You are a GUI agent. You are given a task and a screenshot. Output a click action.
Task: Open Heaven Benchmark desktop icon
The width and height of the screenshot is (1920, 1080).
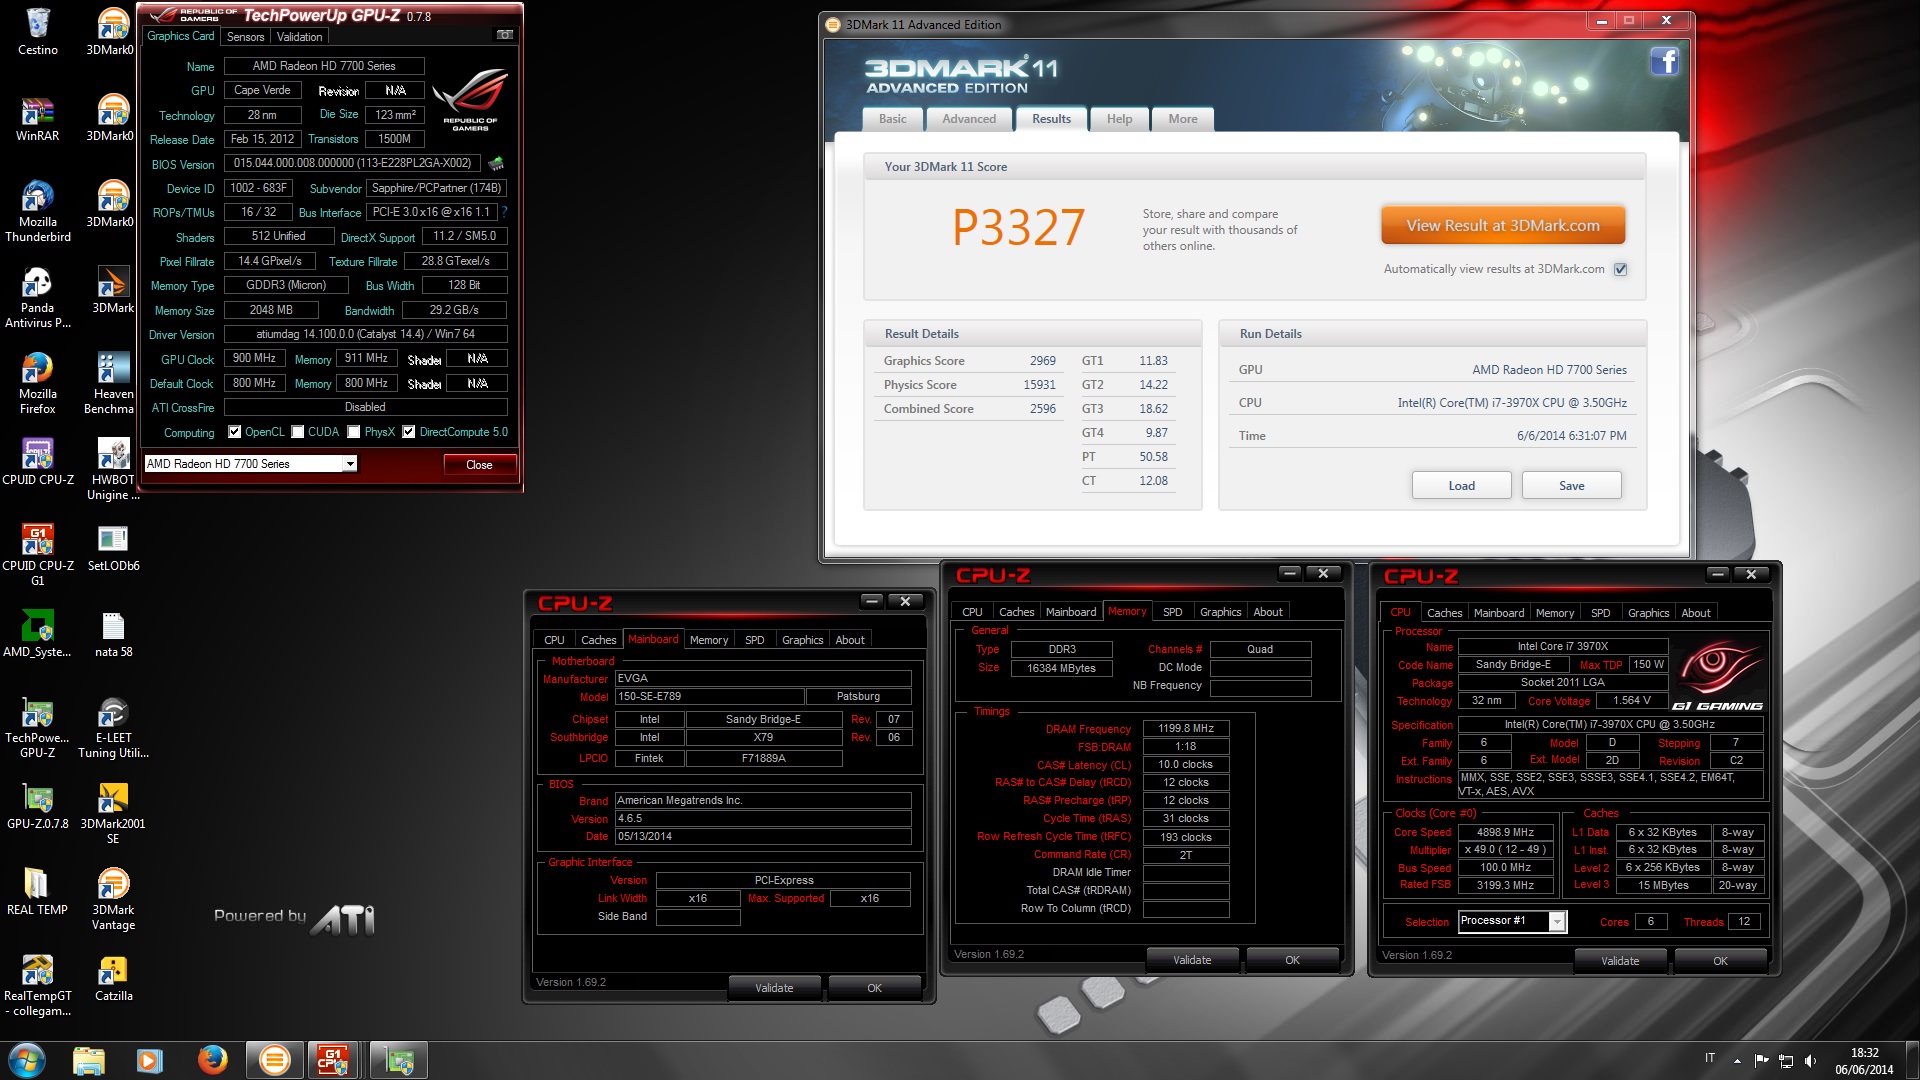pyautogui.click(x=111, y=384)
